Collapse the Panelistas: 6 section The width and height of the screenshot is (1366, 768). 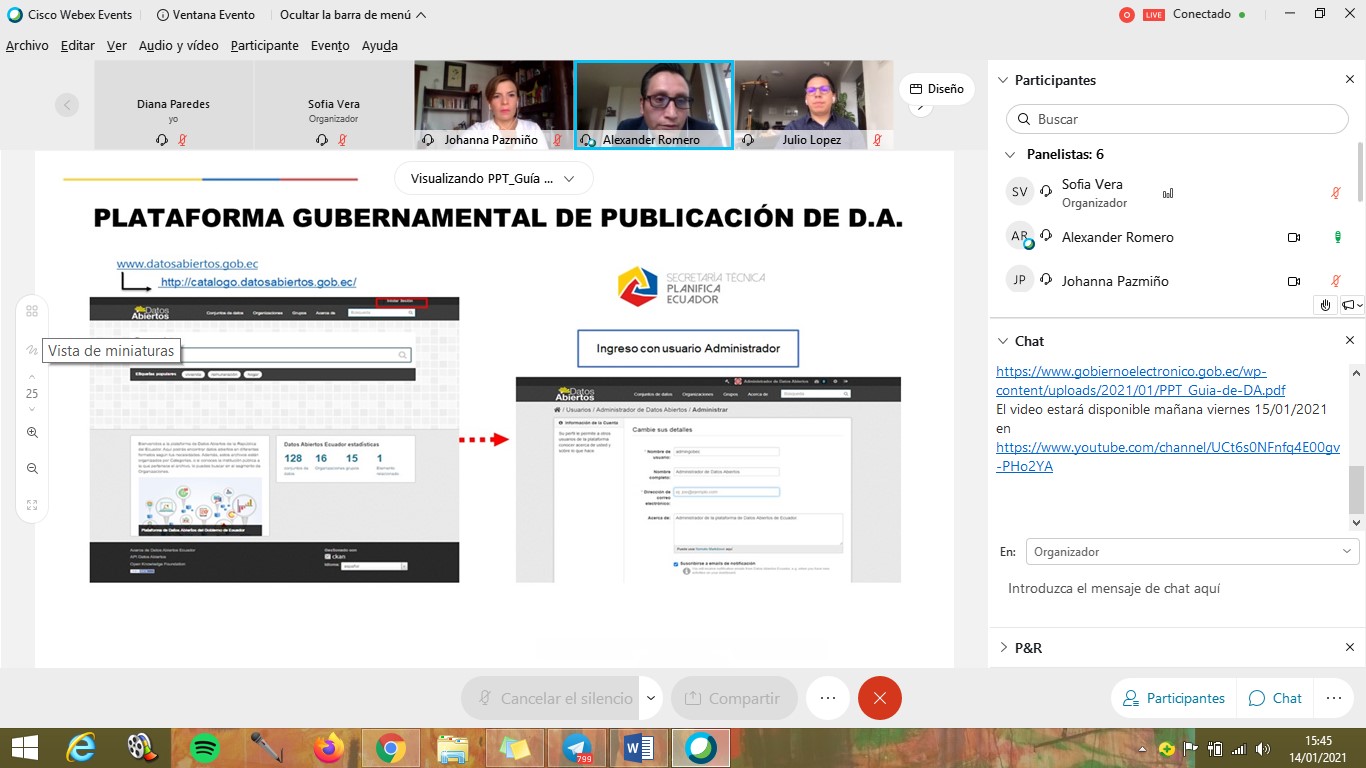pyautogui.click(x=1010, y=154)
